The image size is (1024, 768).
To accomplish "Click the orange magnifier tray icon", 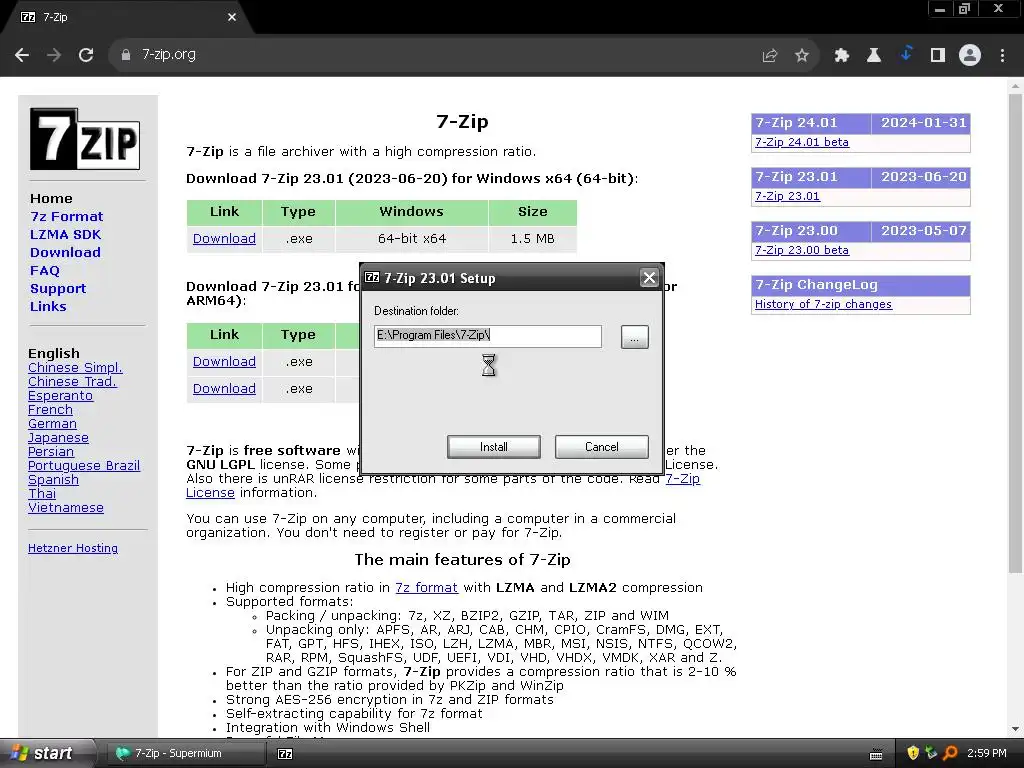I will [950, 753].
